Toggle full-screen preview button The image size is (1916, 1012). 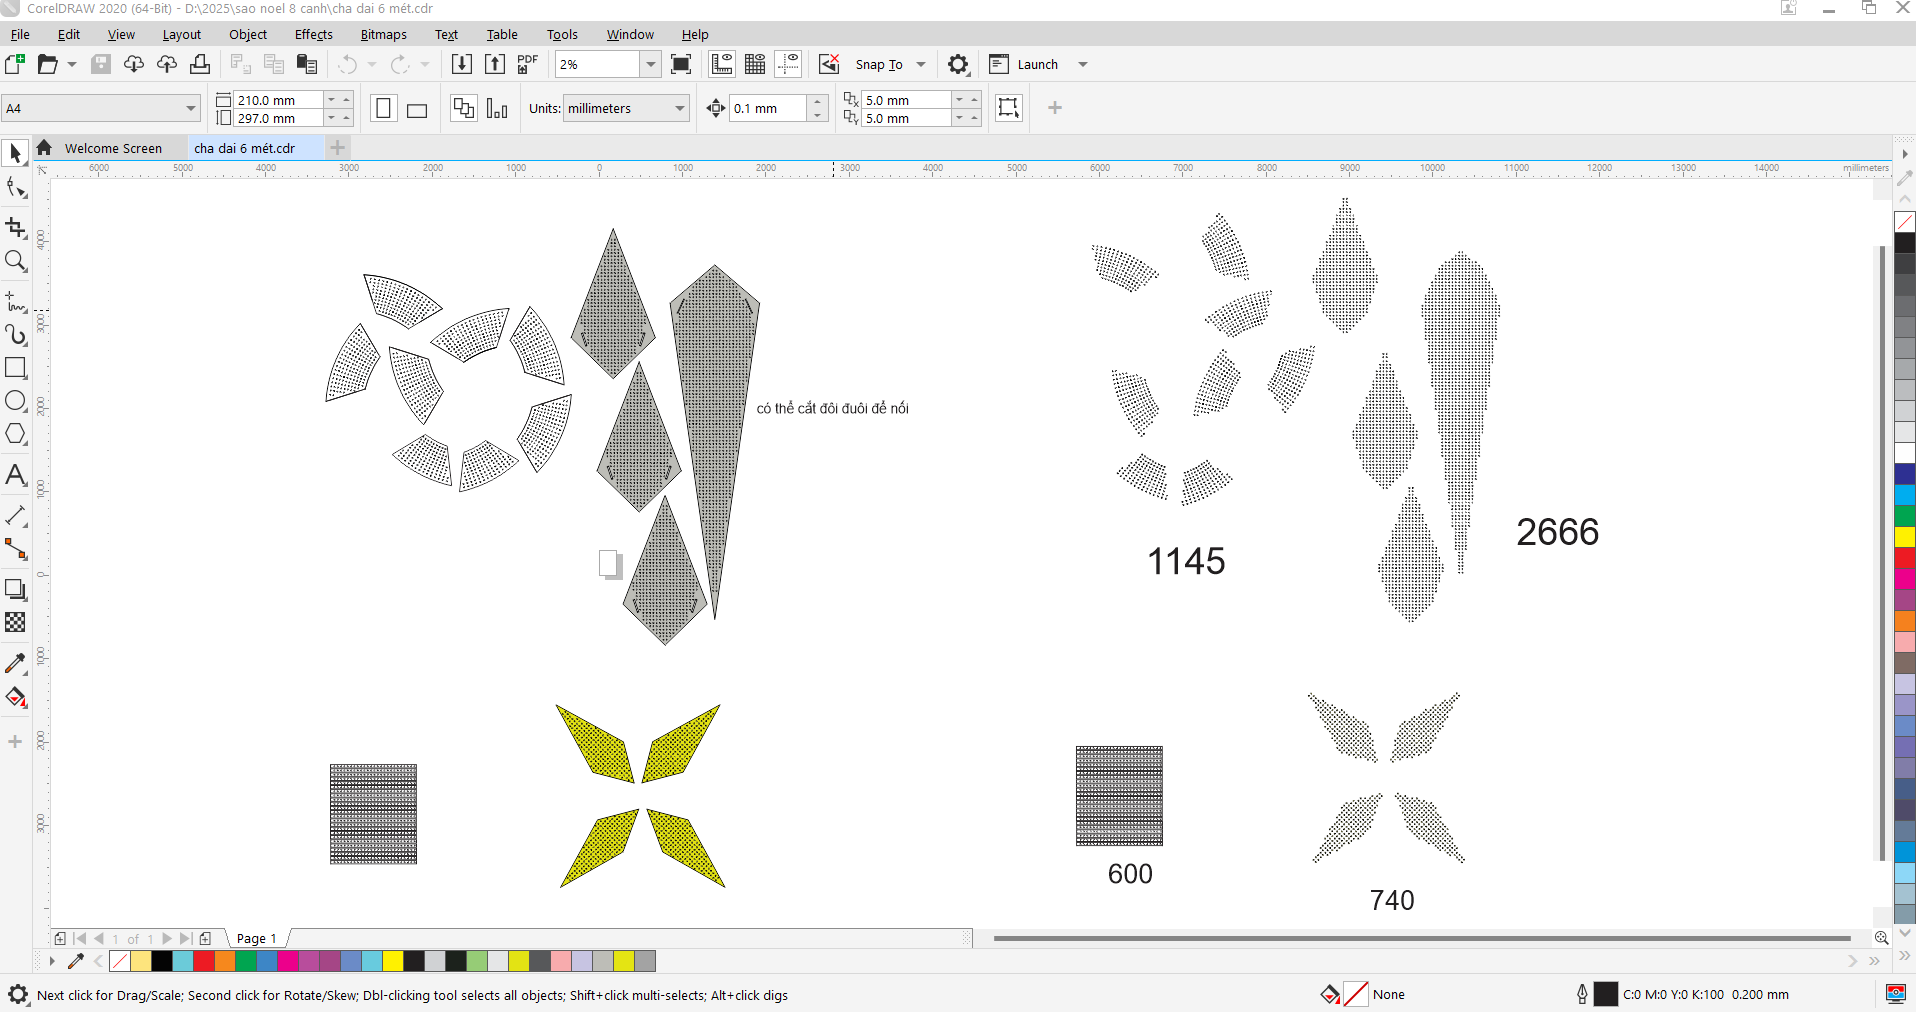(x=681, y=64)
